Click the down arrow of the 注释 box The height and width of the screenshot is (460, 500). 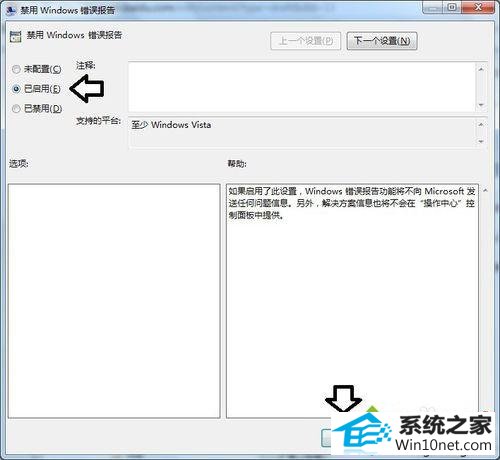coord(481,105)
